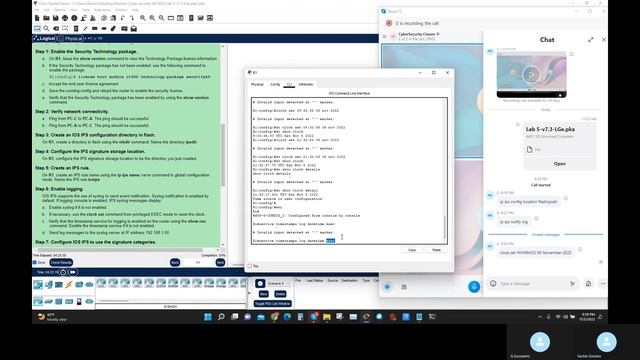Image resolution: width=640 pixels, height=360 pixels.
Task: Open Microsoft Edge from the taskbar
Action: (287, 317)
